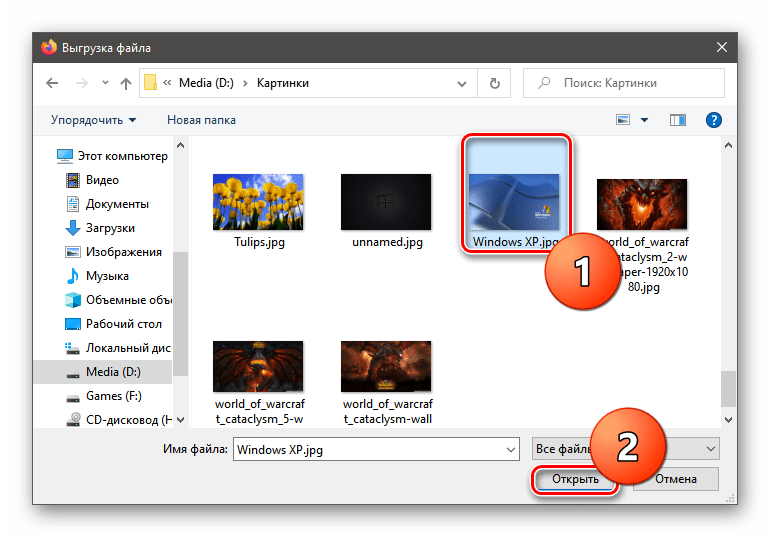Viewport: 770px width, 537px height.
Task: Select the Windows XP.jpg thumbnail
Action: click(514, 202)
